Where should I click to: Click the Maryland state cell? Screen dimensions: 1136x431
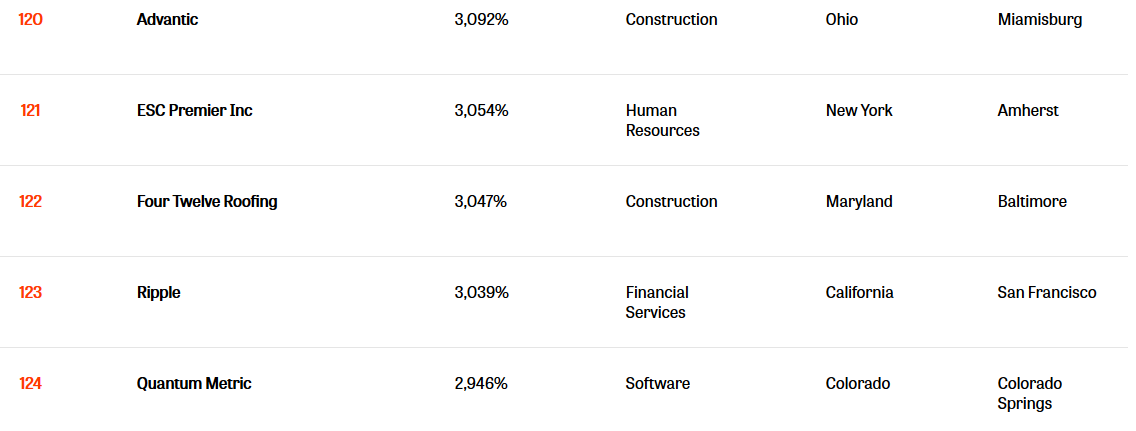point(859,201)
